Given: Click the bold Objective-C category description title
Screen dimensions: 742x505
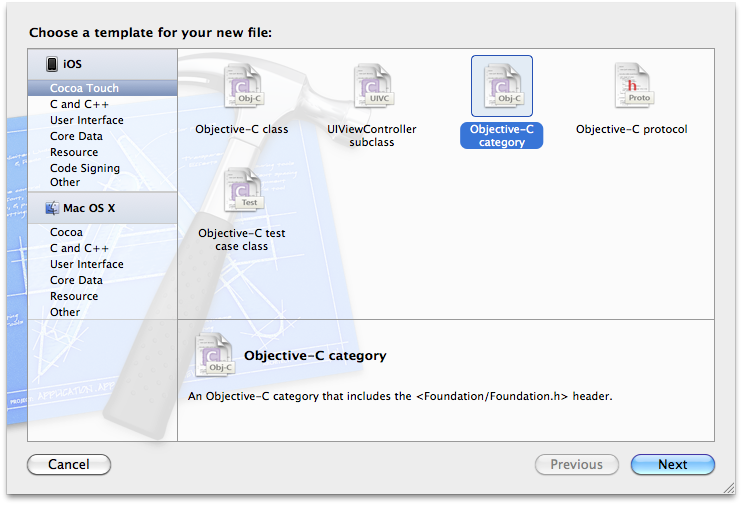Looking at the screenshot, I should (315, 356).
